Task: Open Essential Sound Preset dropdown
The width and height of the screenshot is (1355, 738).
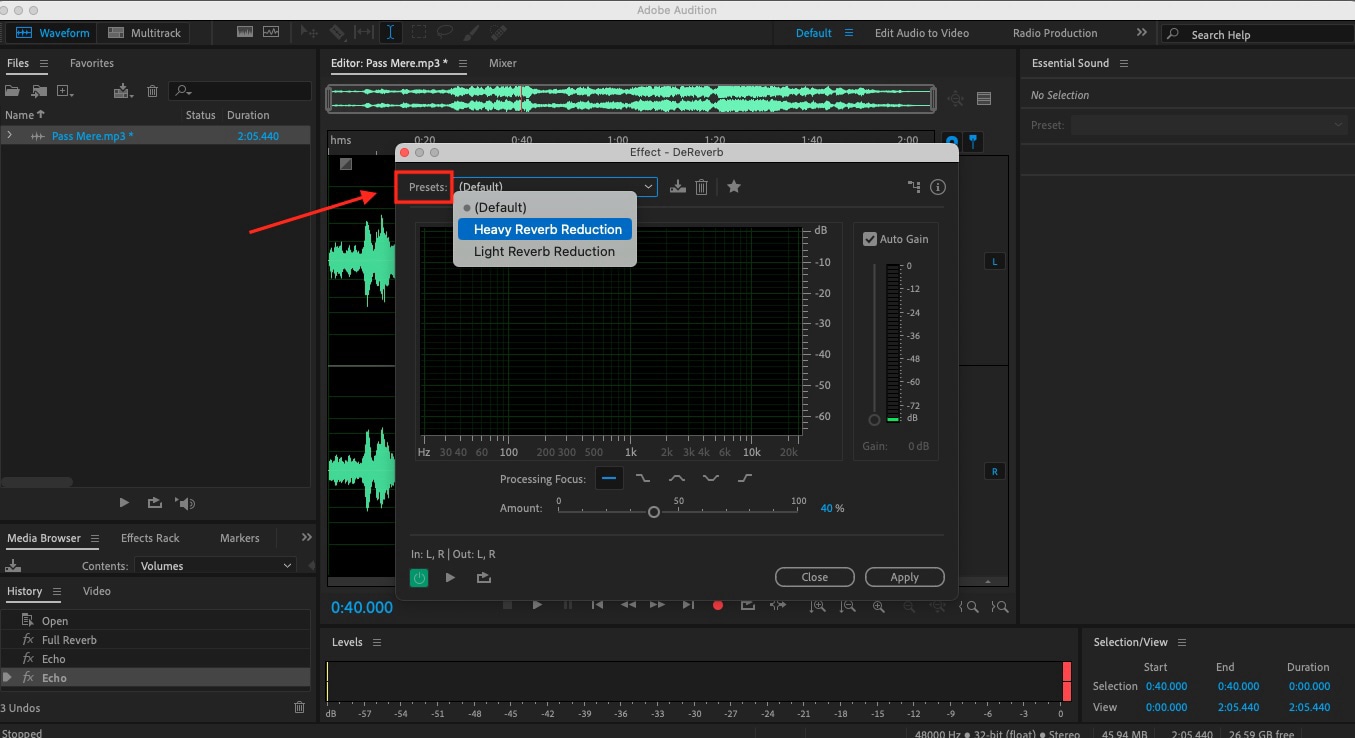Action: tap(1210, 125)
